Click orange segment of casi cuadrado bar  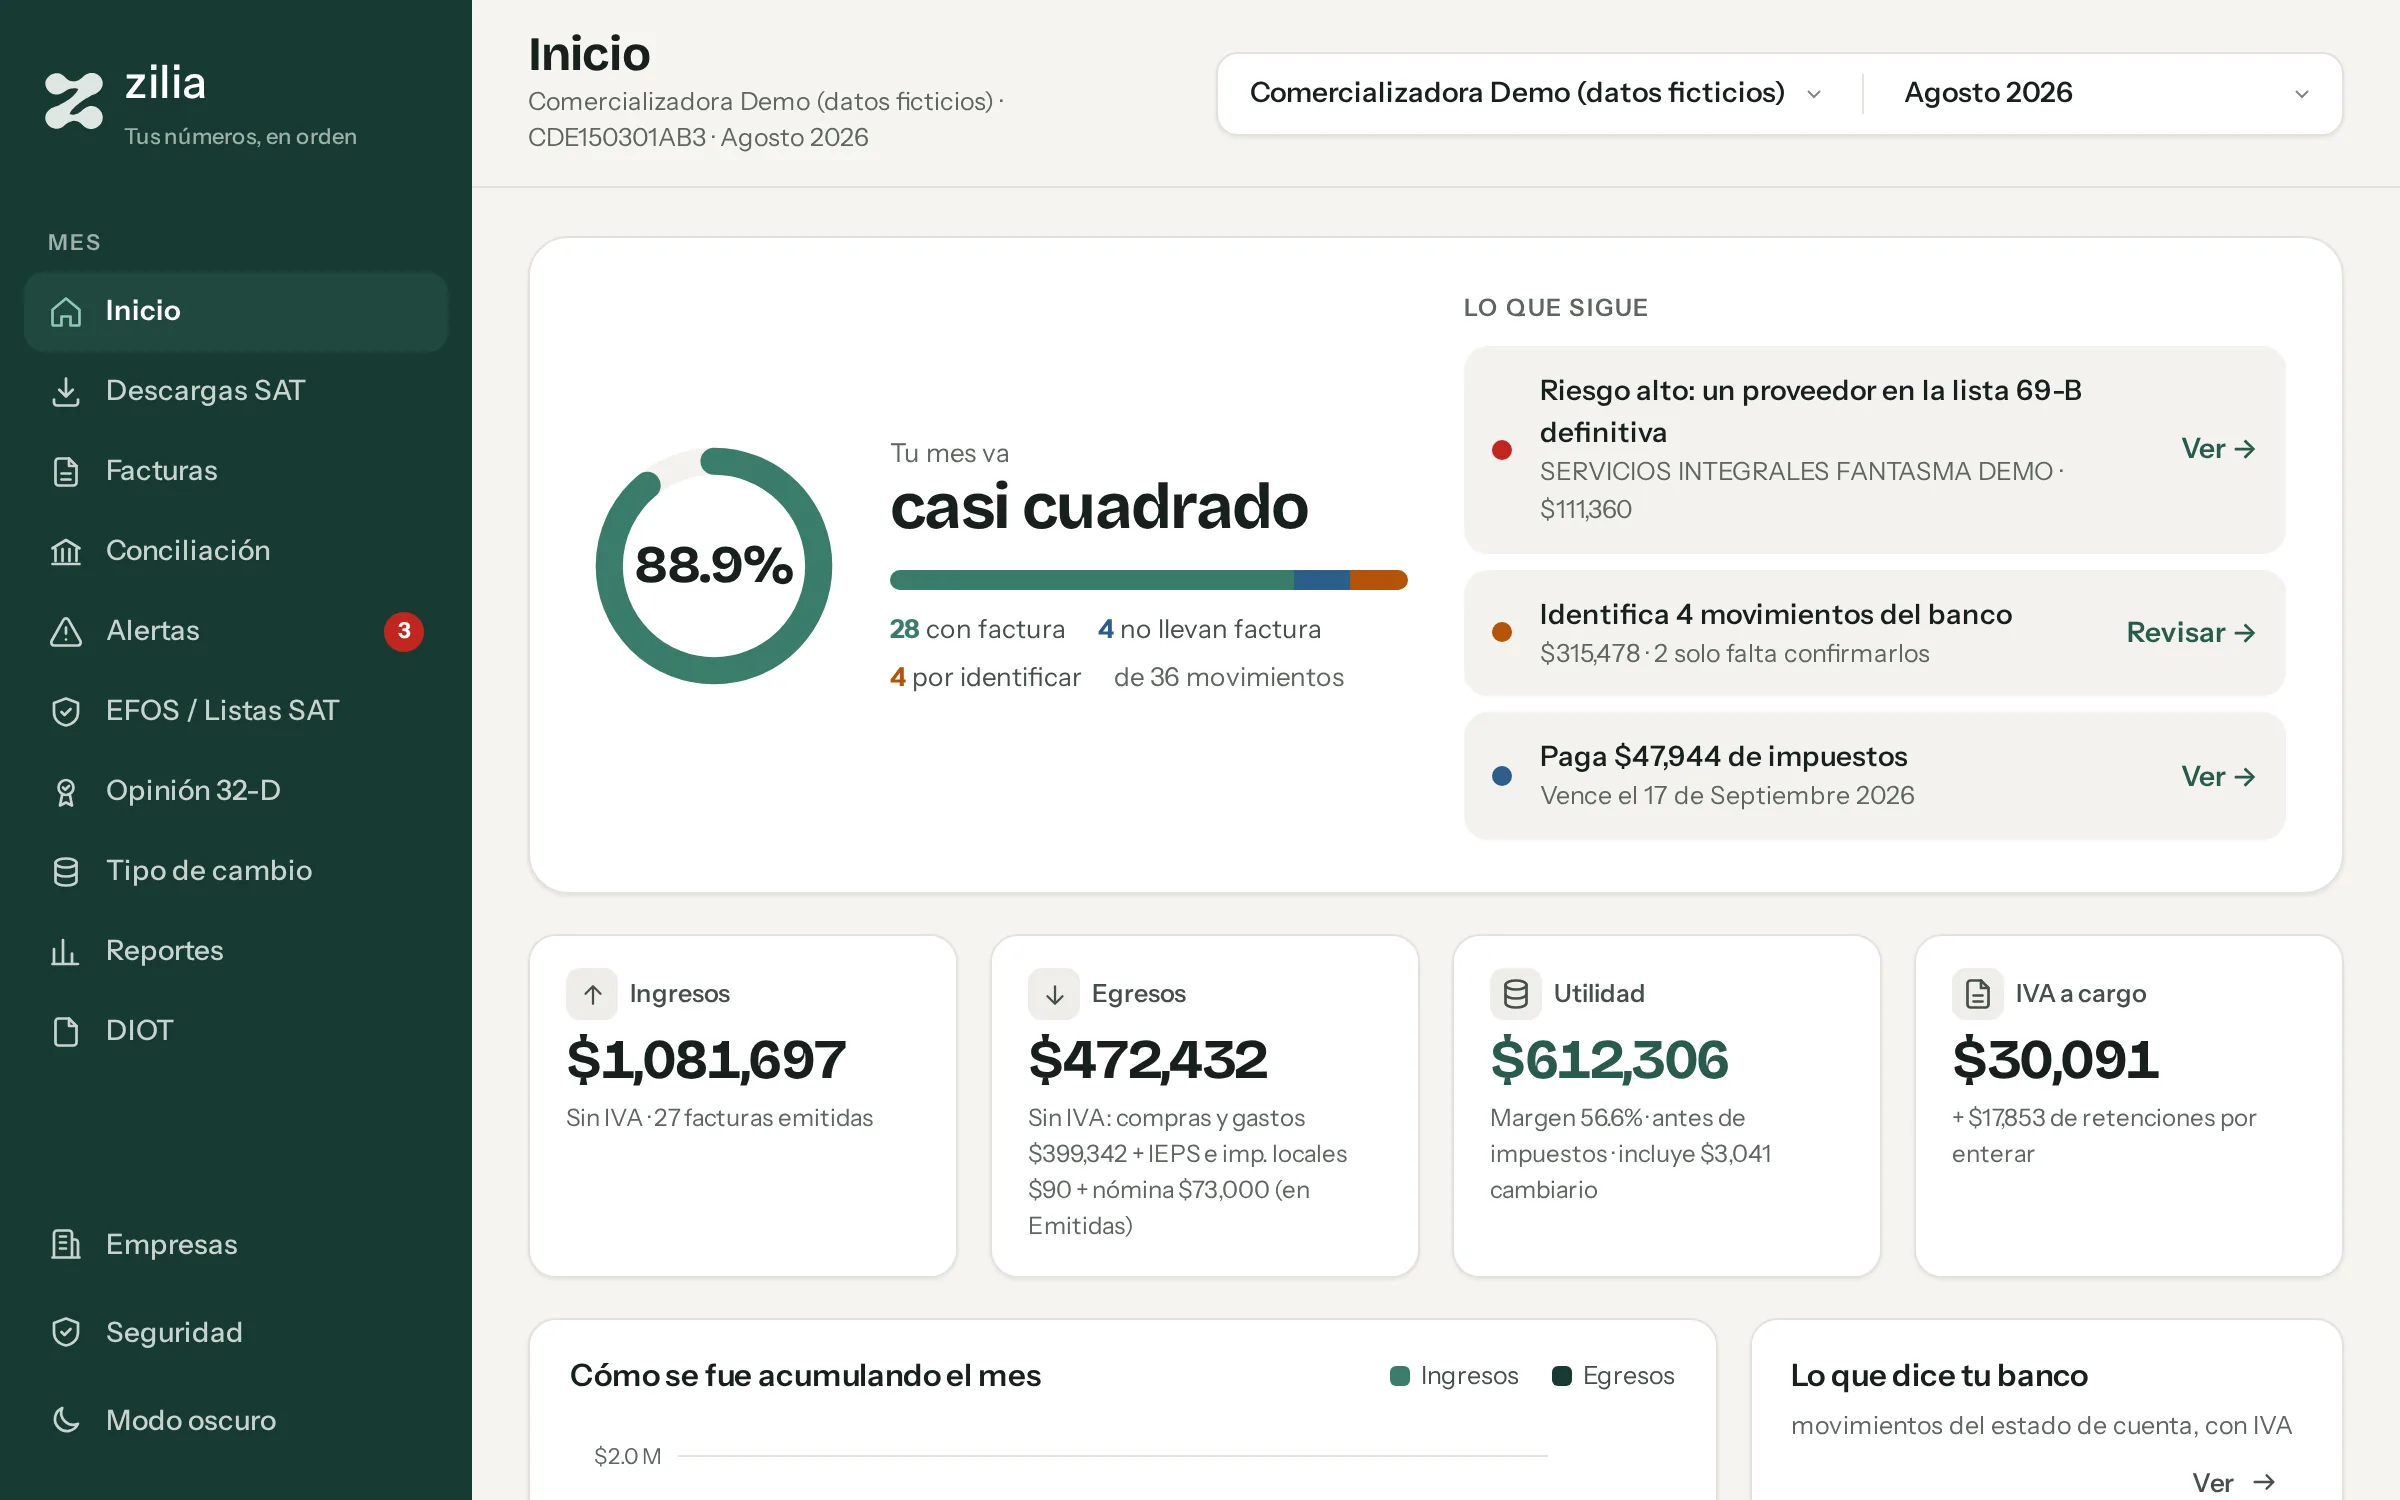coord(1379,580)
